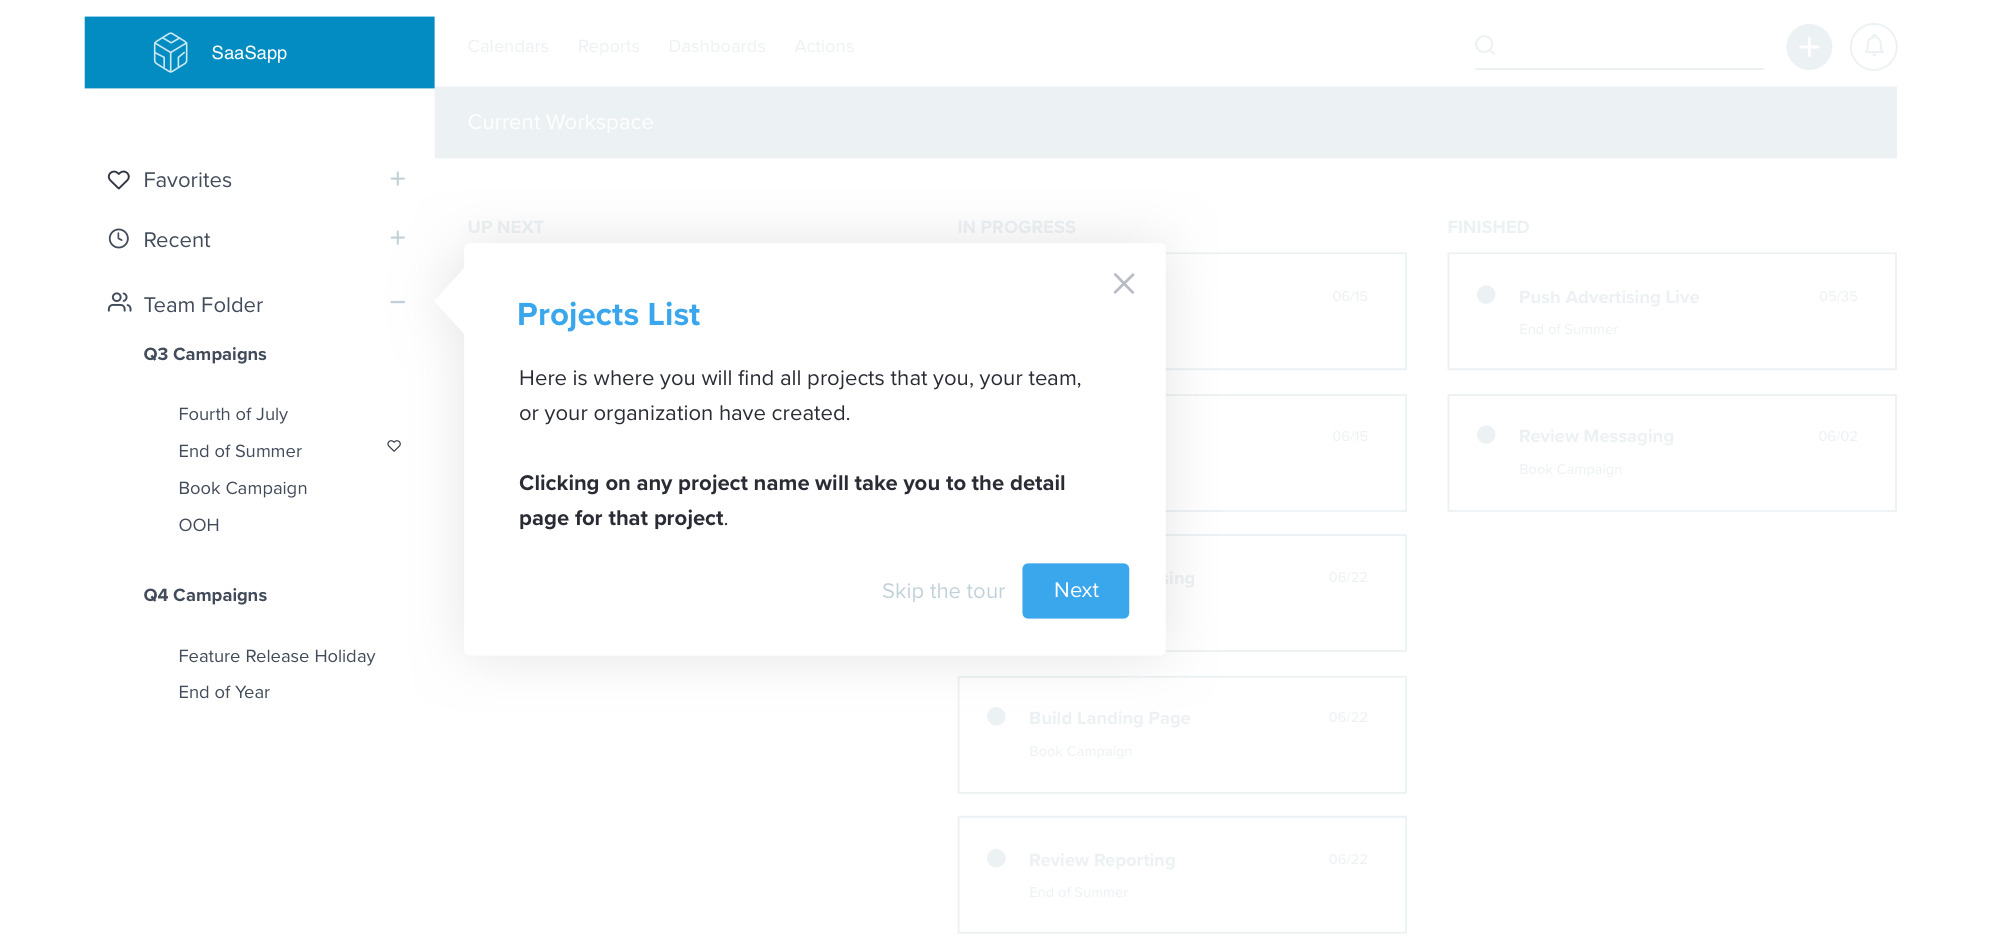
Task: Expand Favorites with the plus sign
Action: [x=397, y=179]
